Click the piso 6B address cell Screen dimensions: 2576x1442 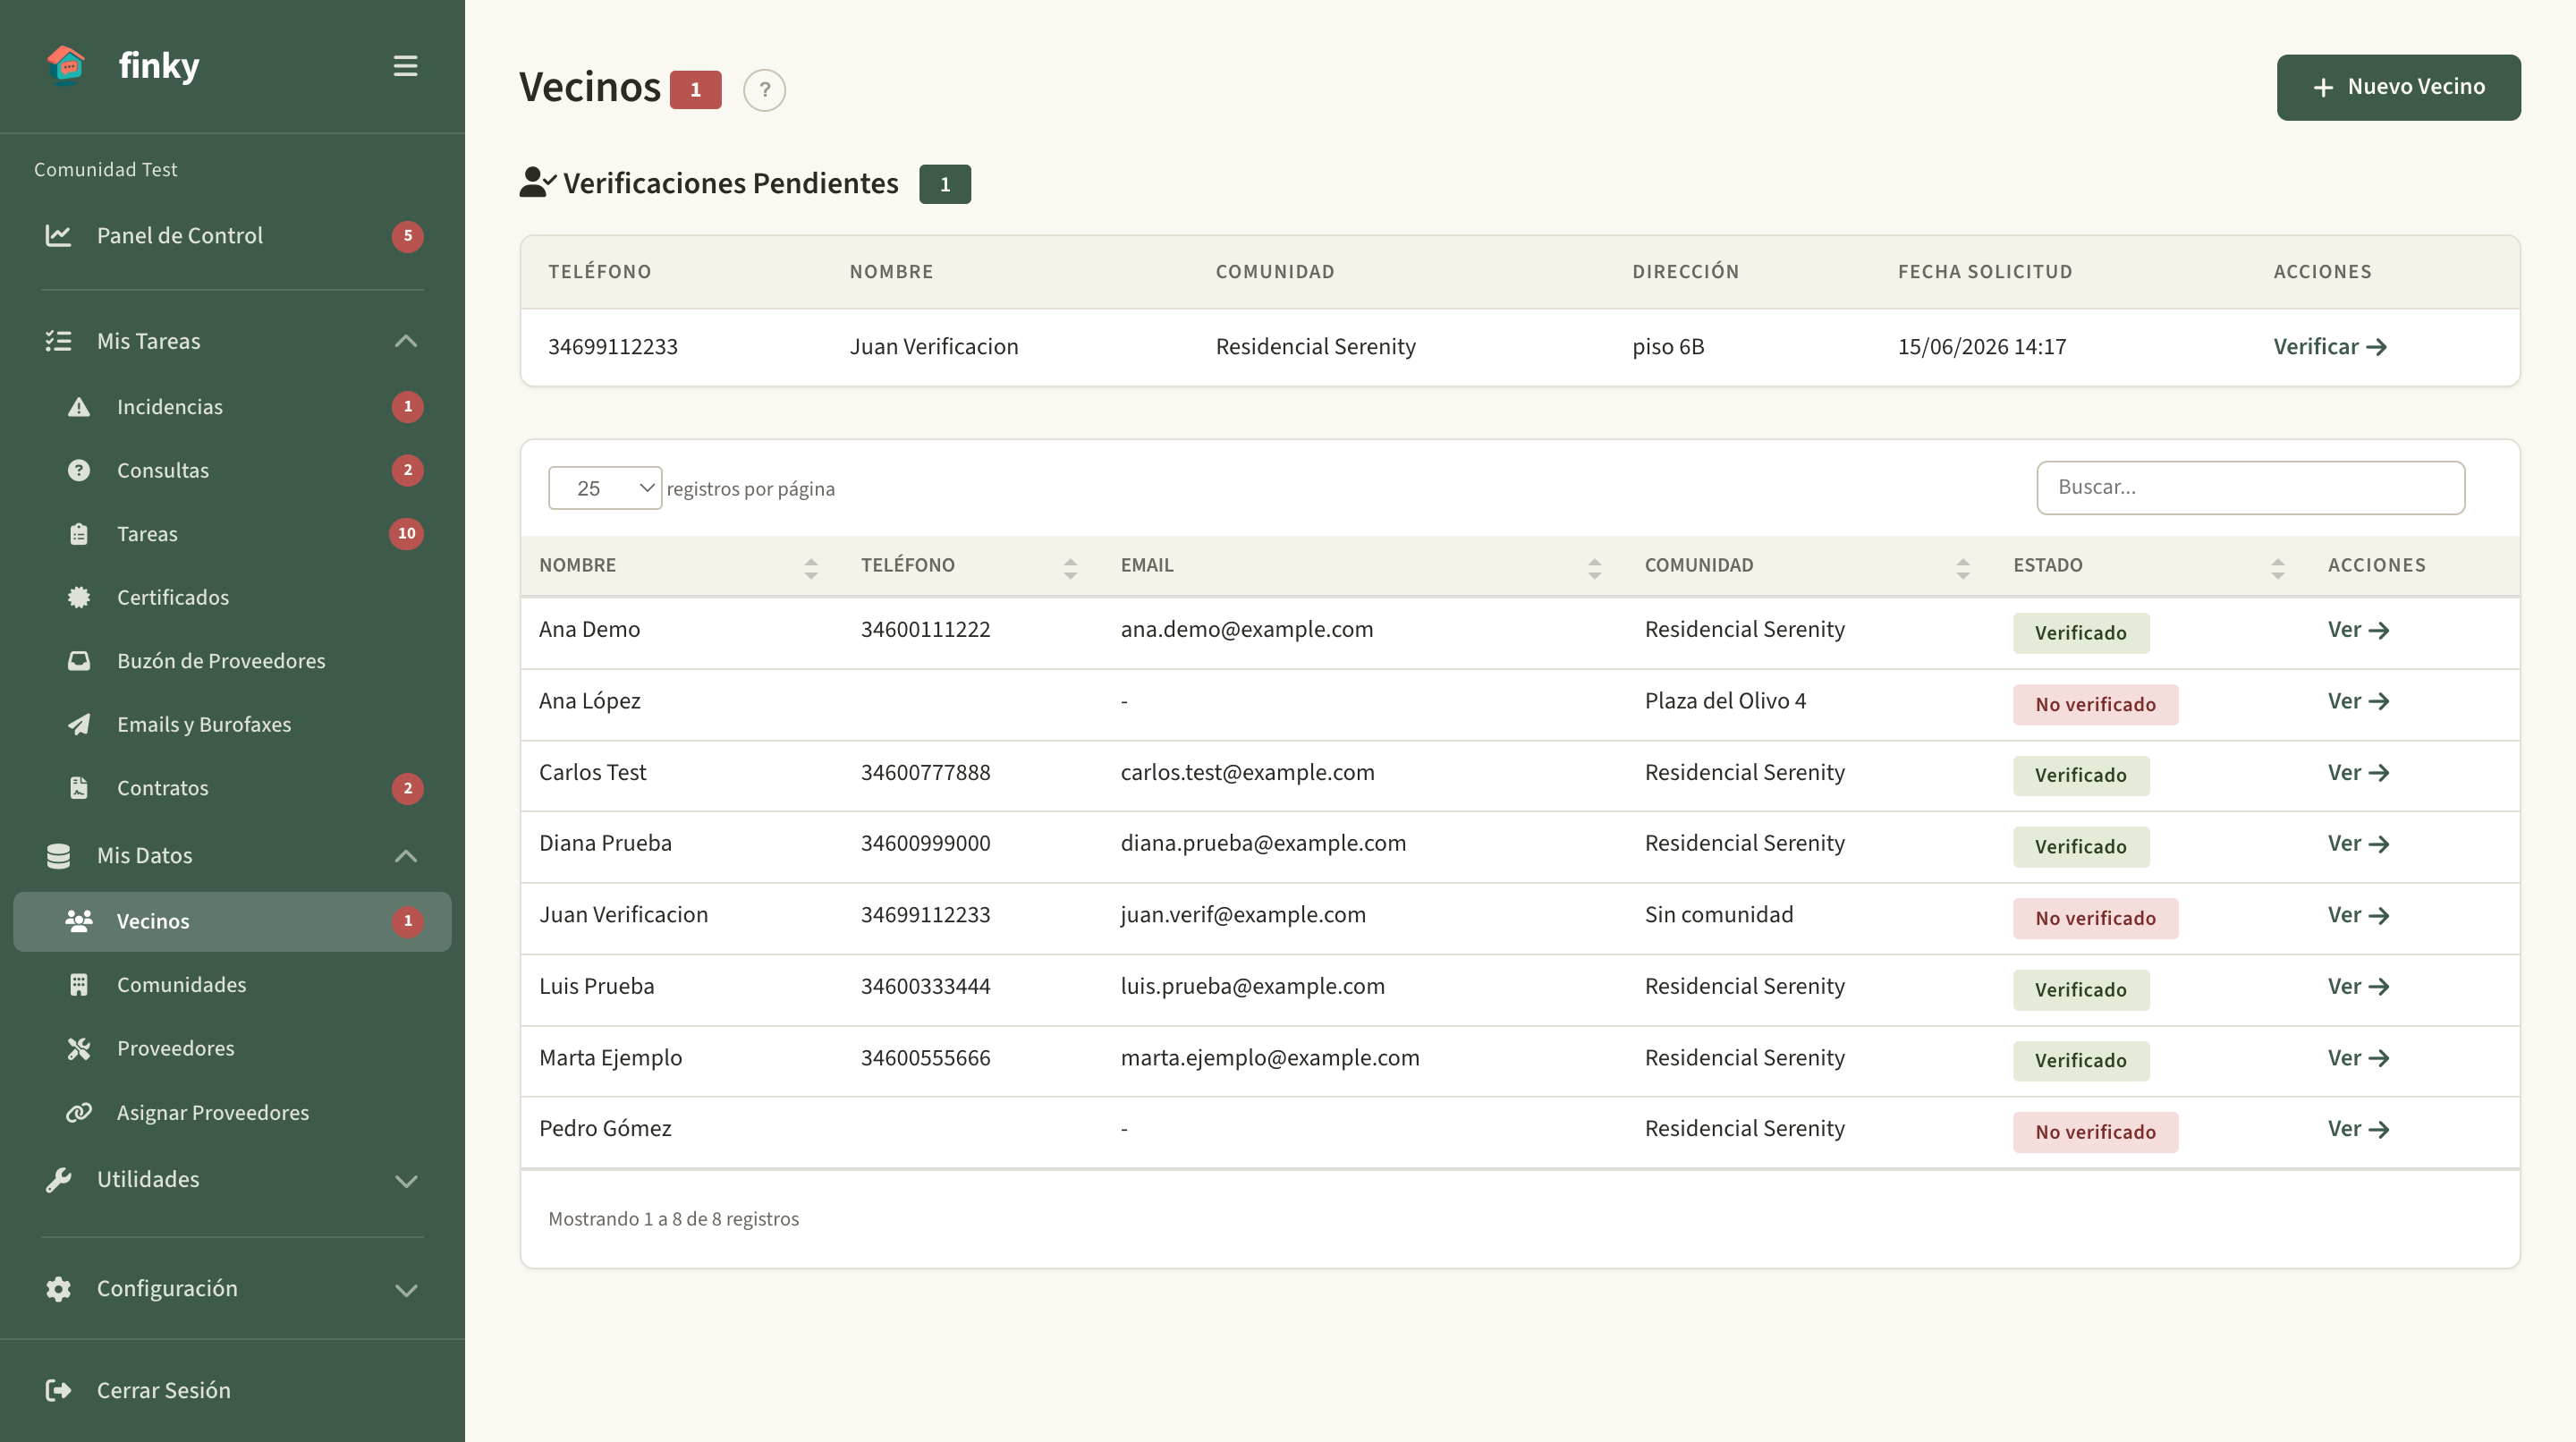tap(1668, 347)
